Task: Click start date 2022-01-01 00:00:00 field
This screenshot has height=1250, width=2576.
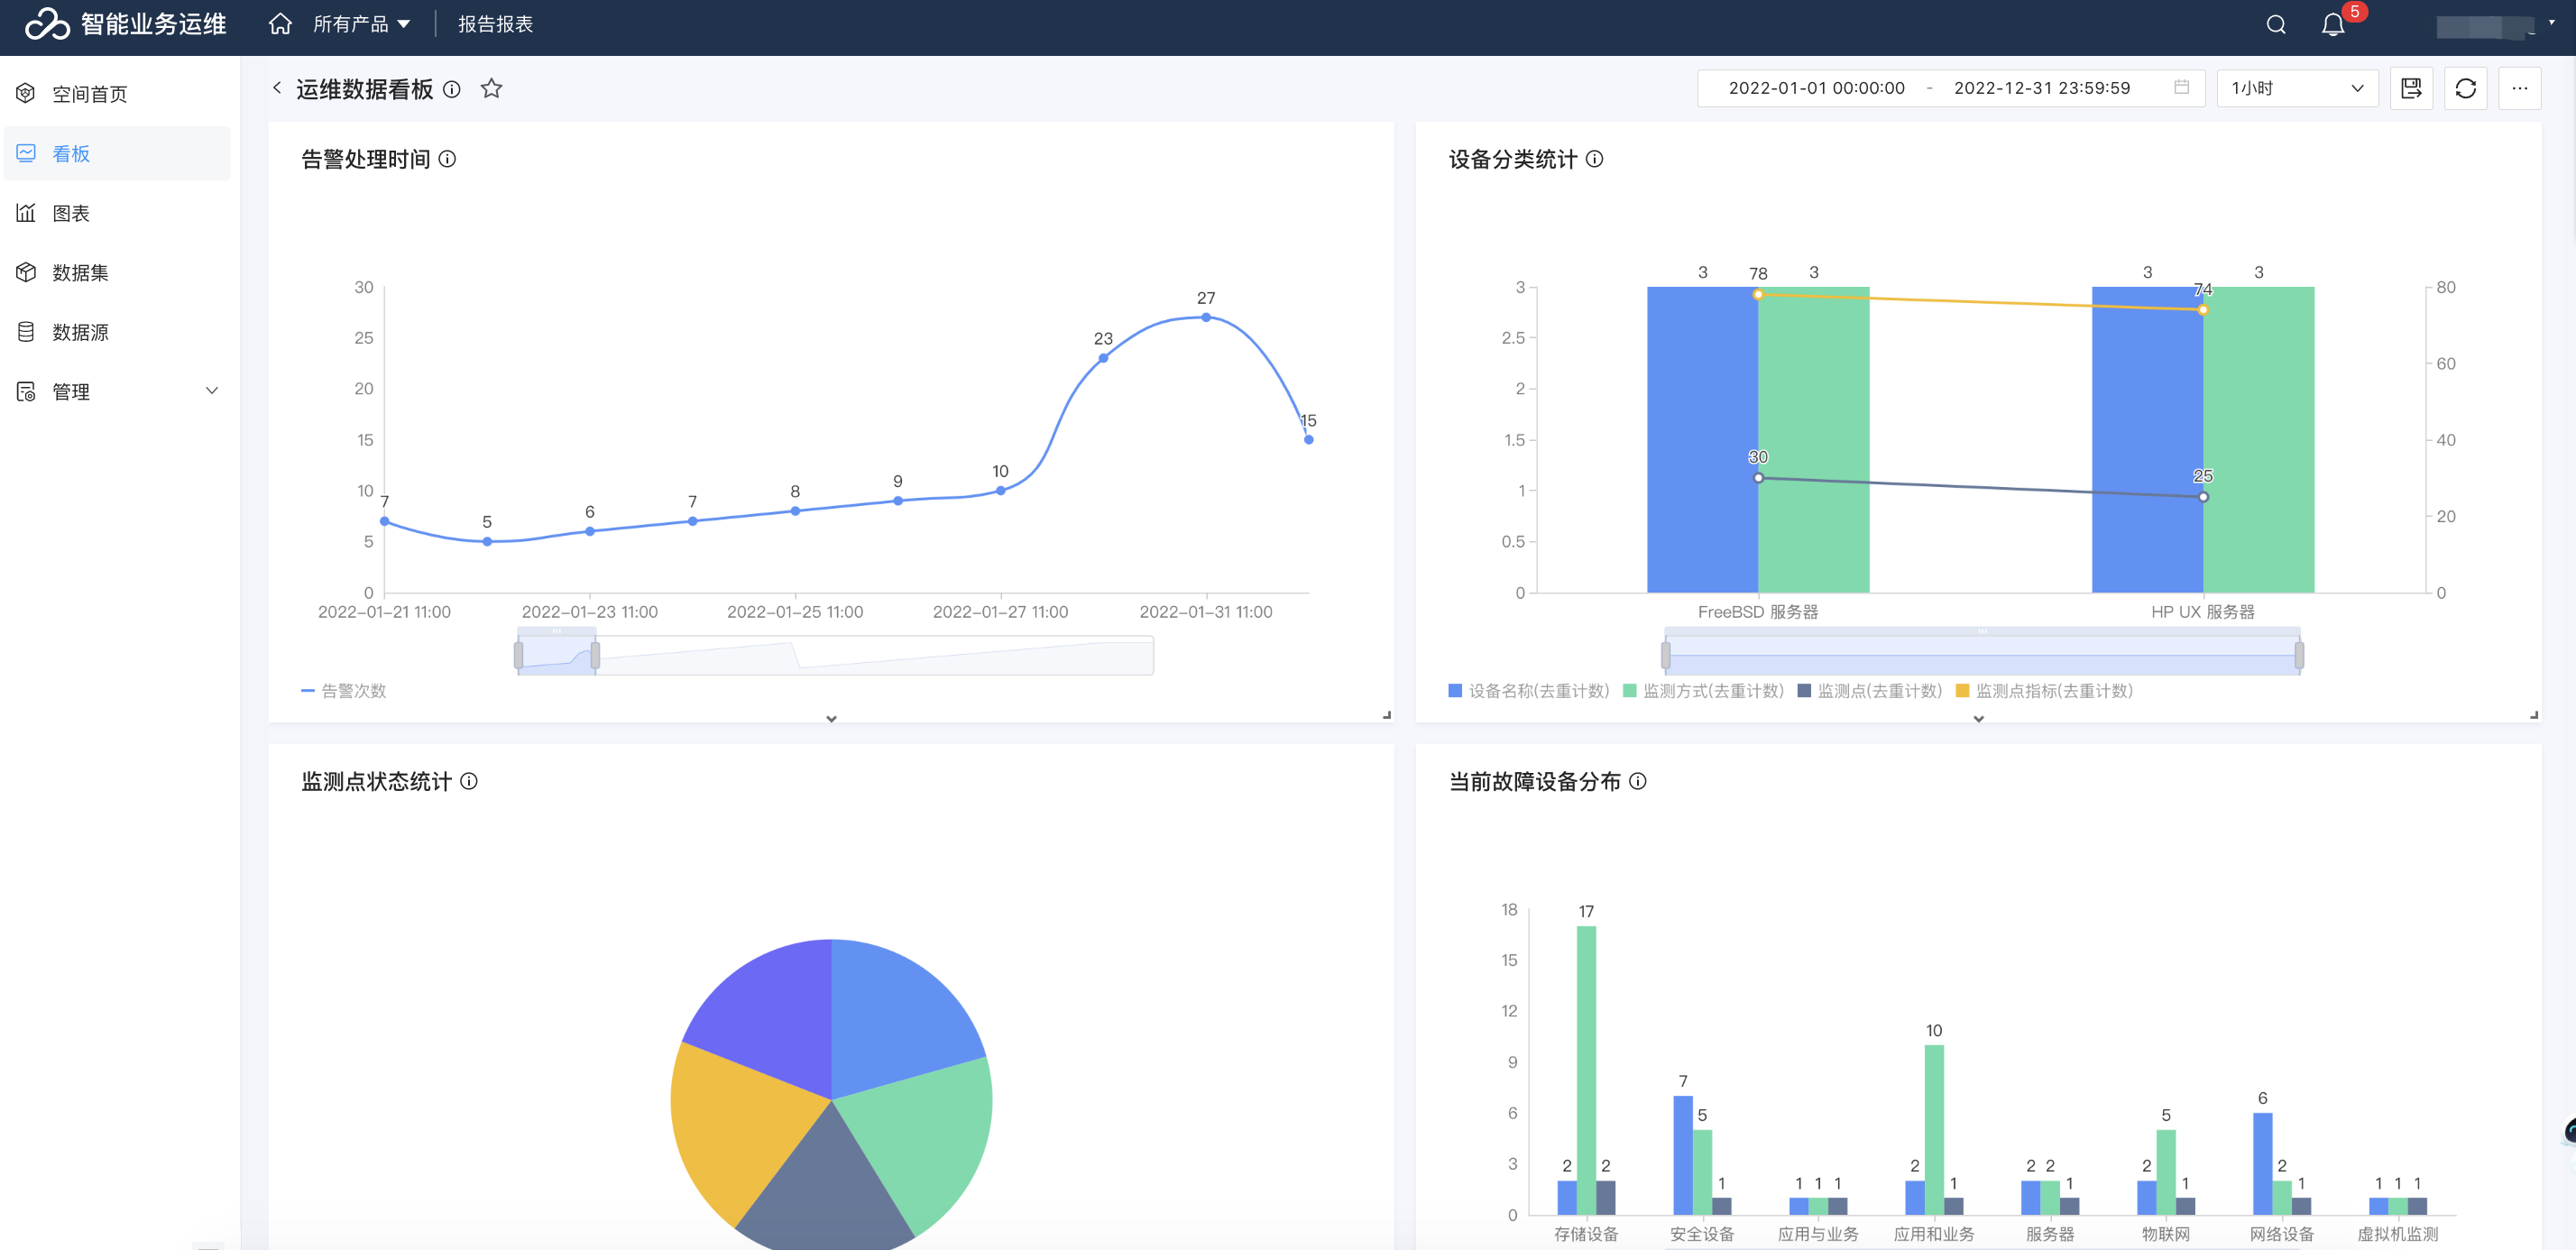Action: click(1816, 88)
